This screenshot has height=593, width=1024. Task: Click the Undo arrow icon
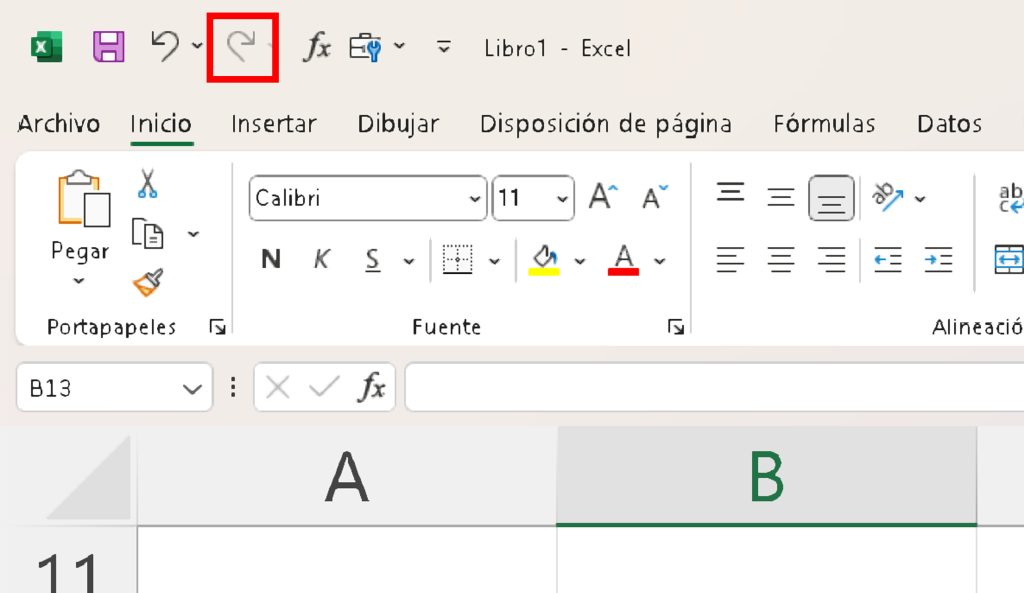(x=165, y=46)
